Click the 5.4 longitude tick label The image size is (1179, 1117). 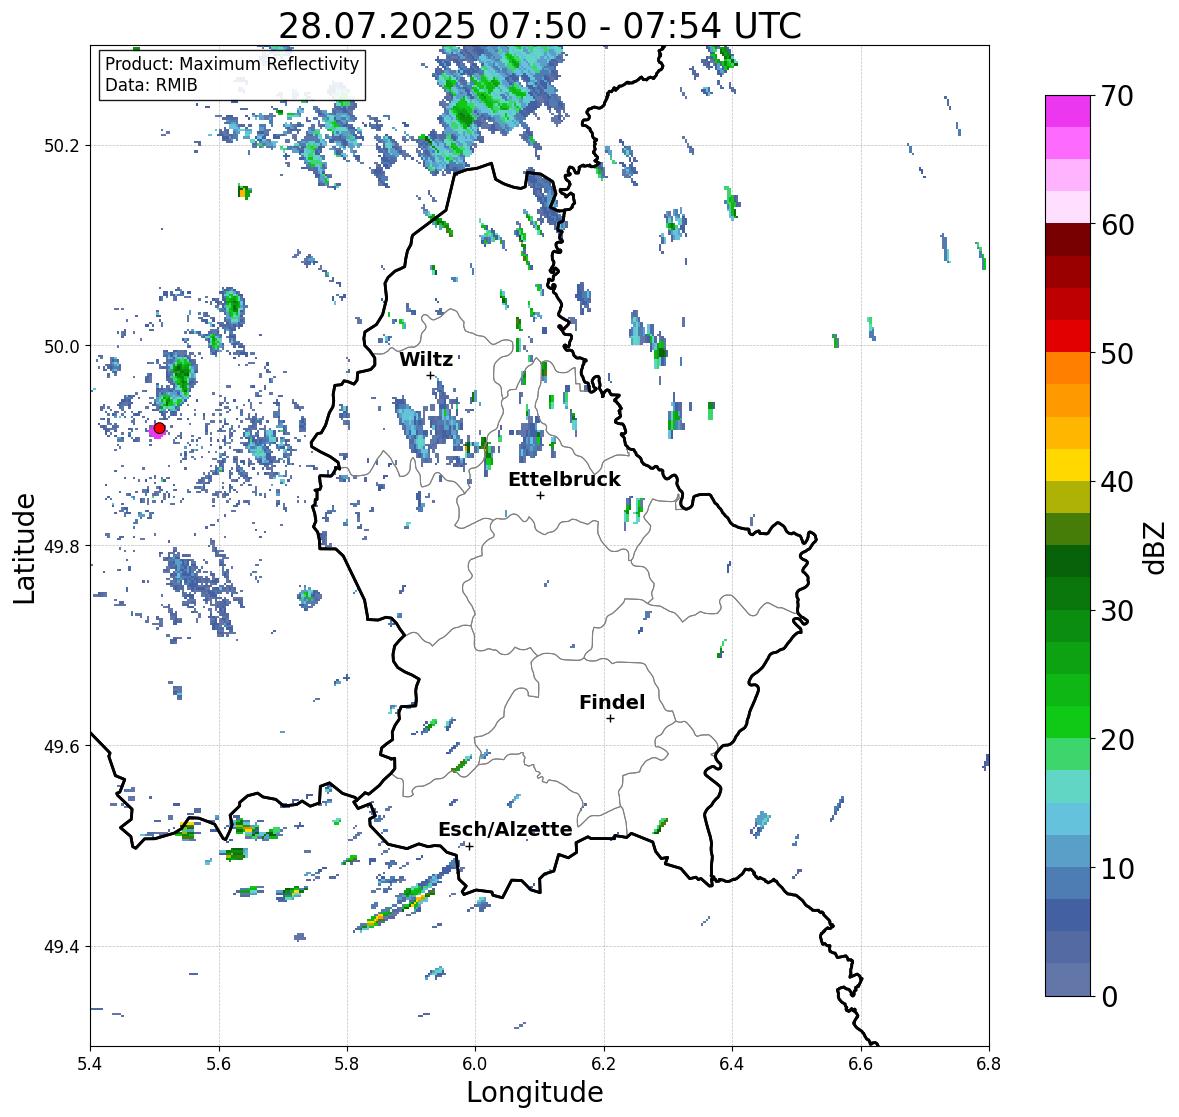coord(90,1063)
